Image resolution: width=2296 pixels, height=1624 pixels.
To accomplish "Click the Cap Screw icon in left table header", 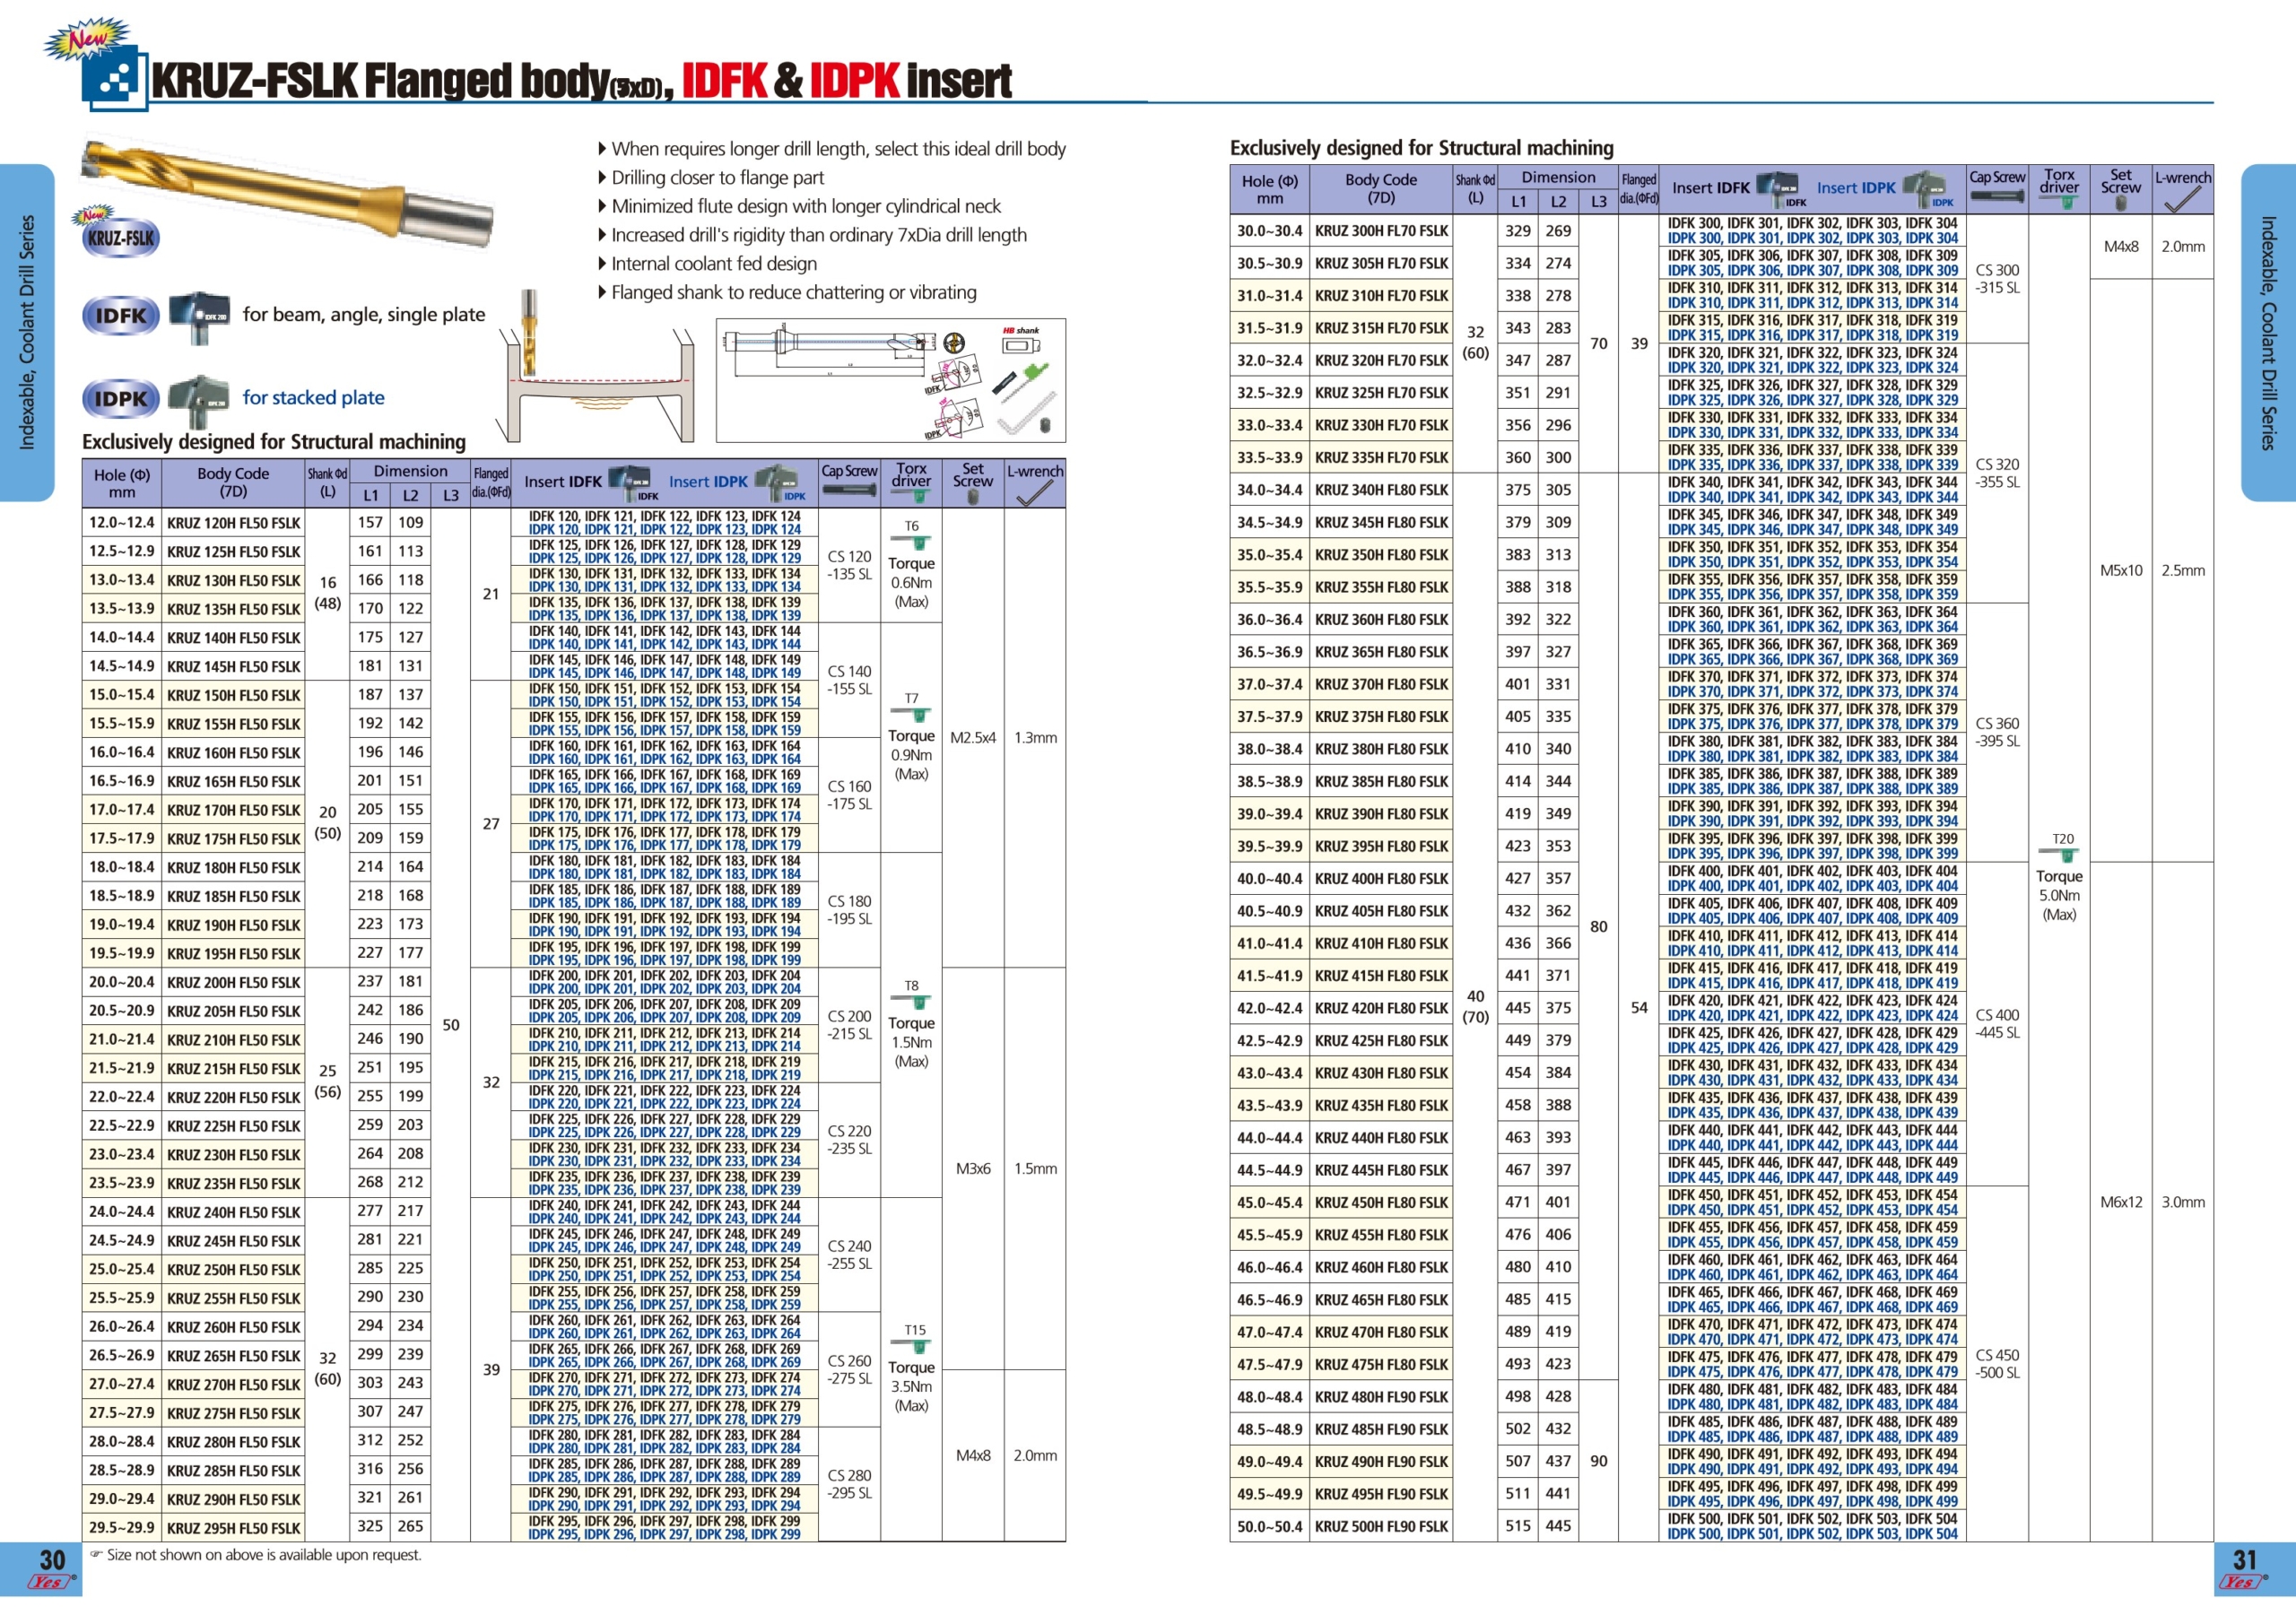I will click(x=849, y=491).
